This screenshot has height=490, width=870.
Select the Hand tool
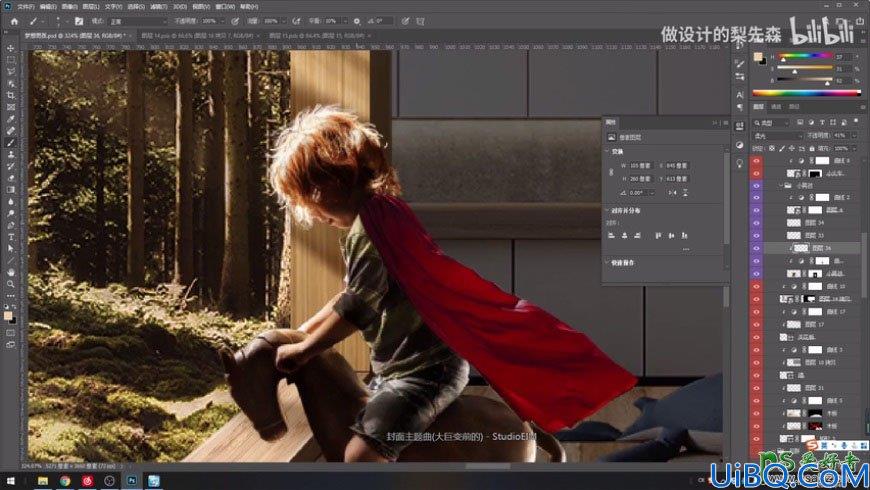pos(11,272)
